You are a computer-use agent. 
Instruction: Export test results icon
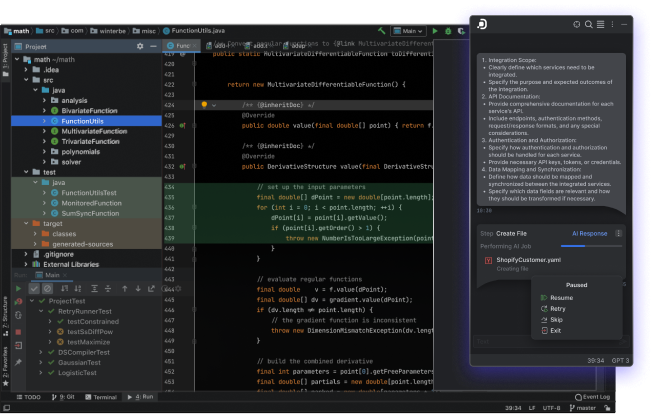click(x=151, y=289)
